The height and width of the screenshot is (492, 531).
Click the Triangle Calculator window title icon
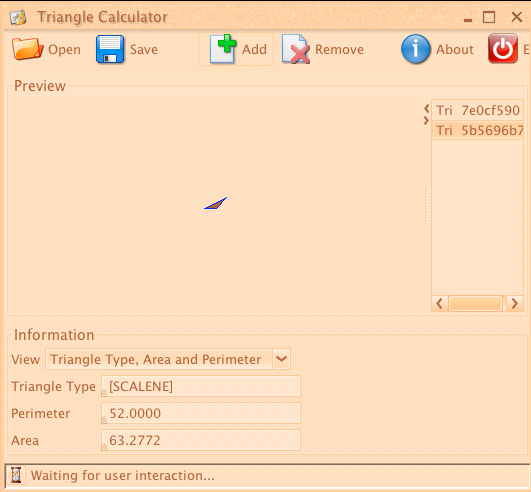point(18,17)
